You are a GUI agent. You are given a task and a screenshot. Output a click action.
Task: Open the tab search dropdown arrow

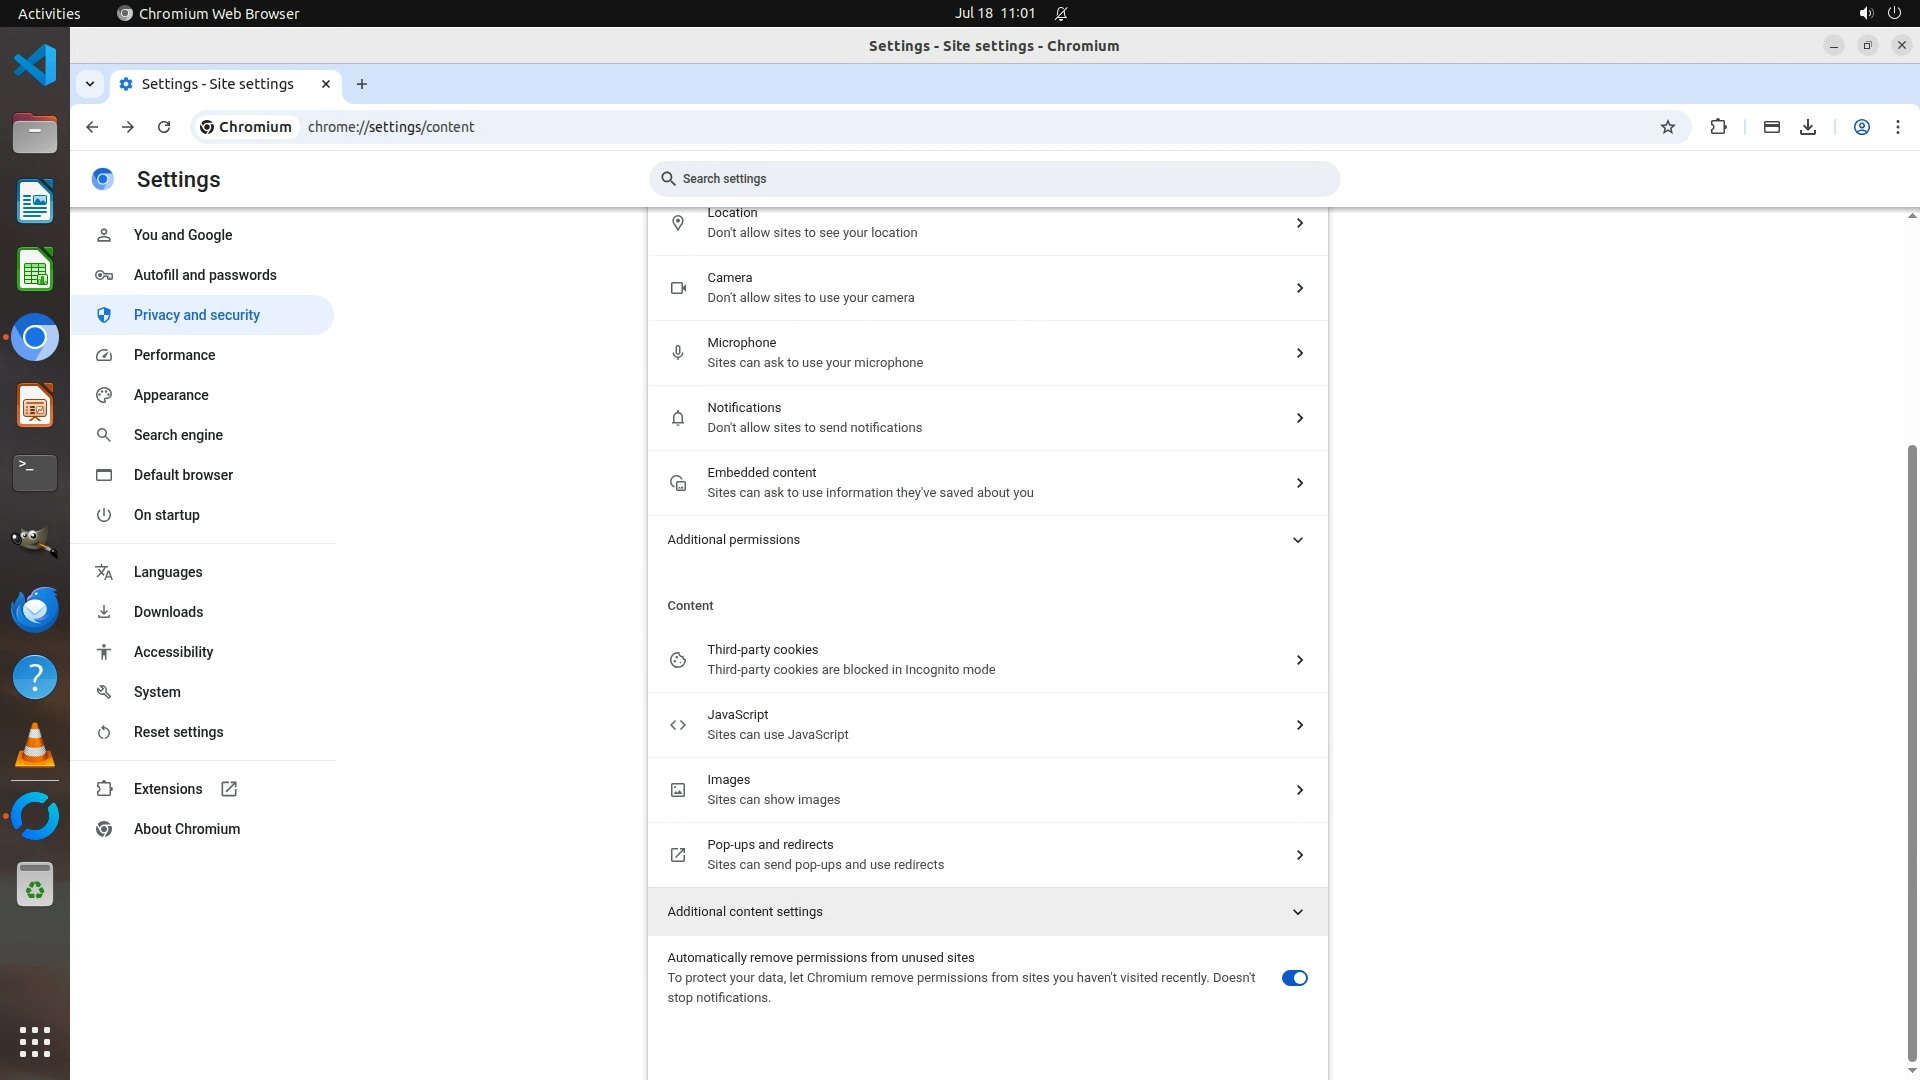point(90,84)
